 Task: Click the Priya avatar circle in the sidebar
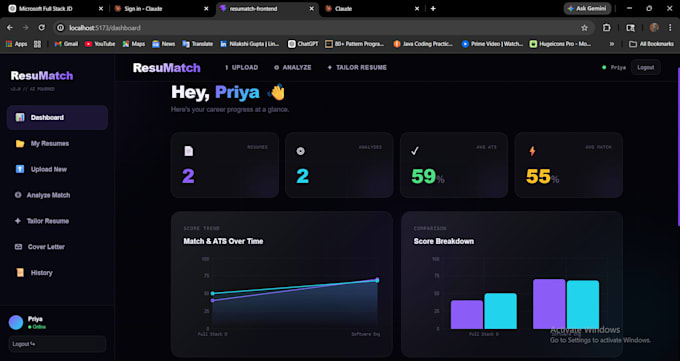[16, 322]
